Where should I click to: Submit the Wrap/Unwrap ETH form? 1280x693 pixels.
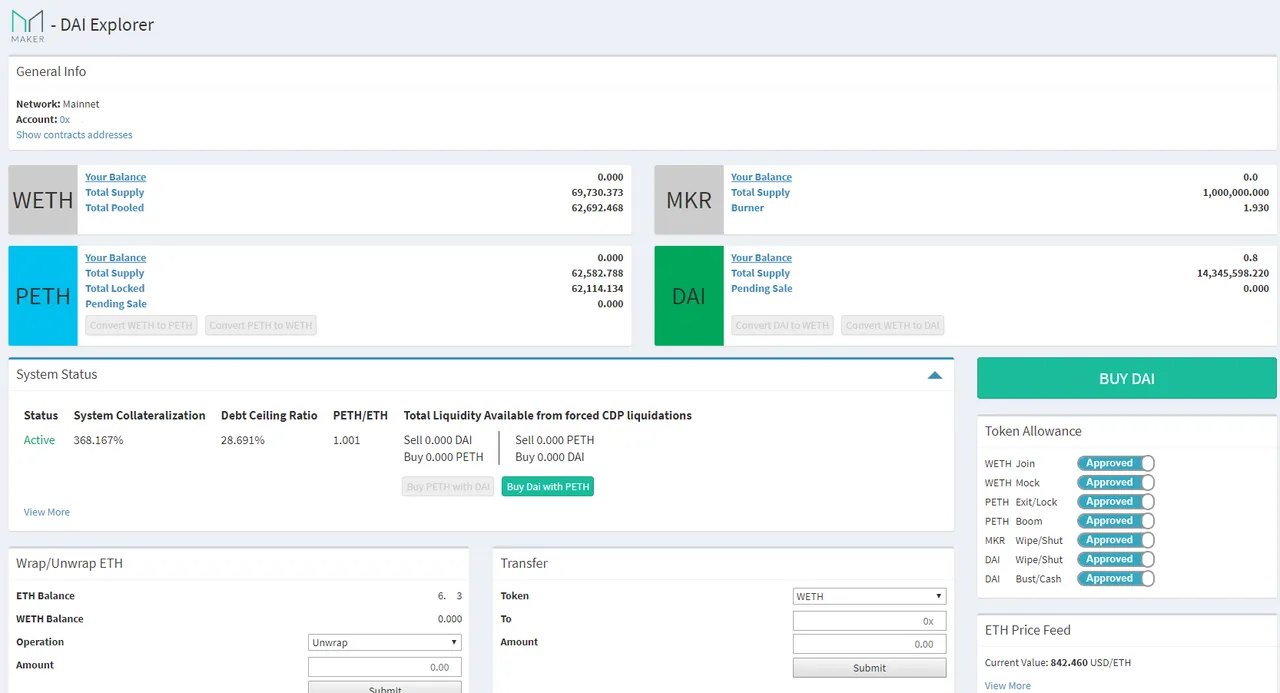pos(385,688)
